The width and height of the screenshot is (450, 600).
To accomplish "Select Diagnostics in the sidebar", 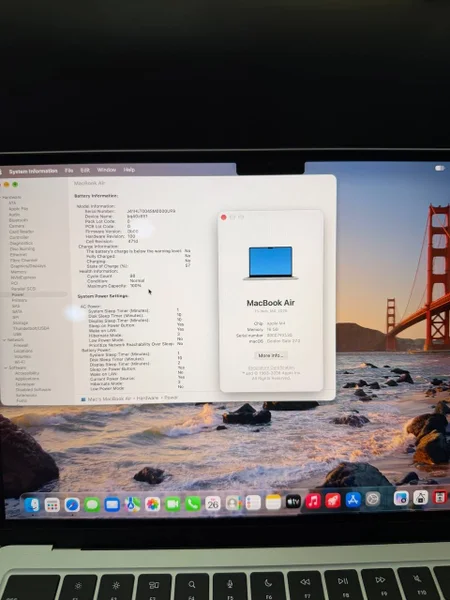I will coord(21,243).
